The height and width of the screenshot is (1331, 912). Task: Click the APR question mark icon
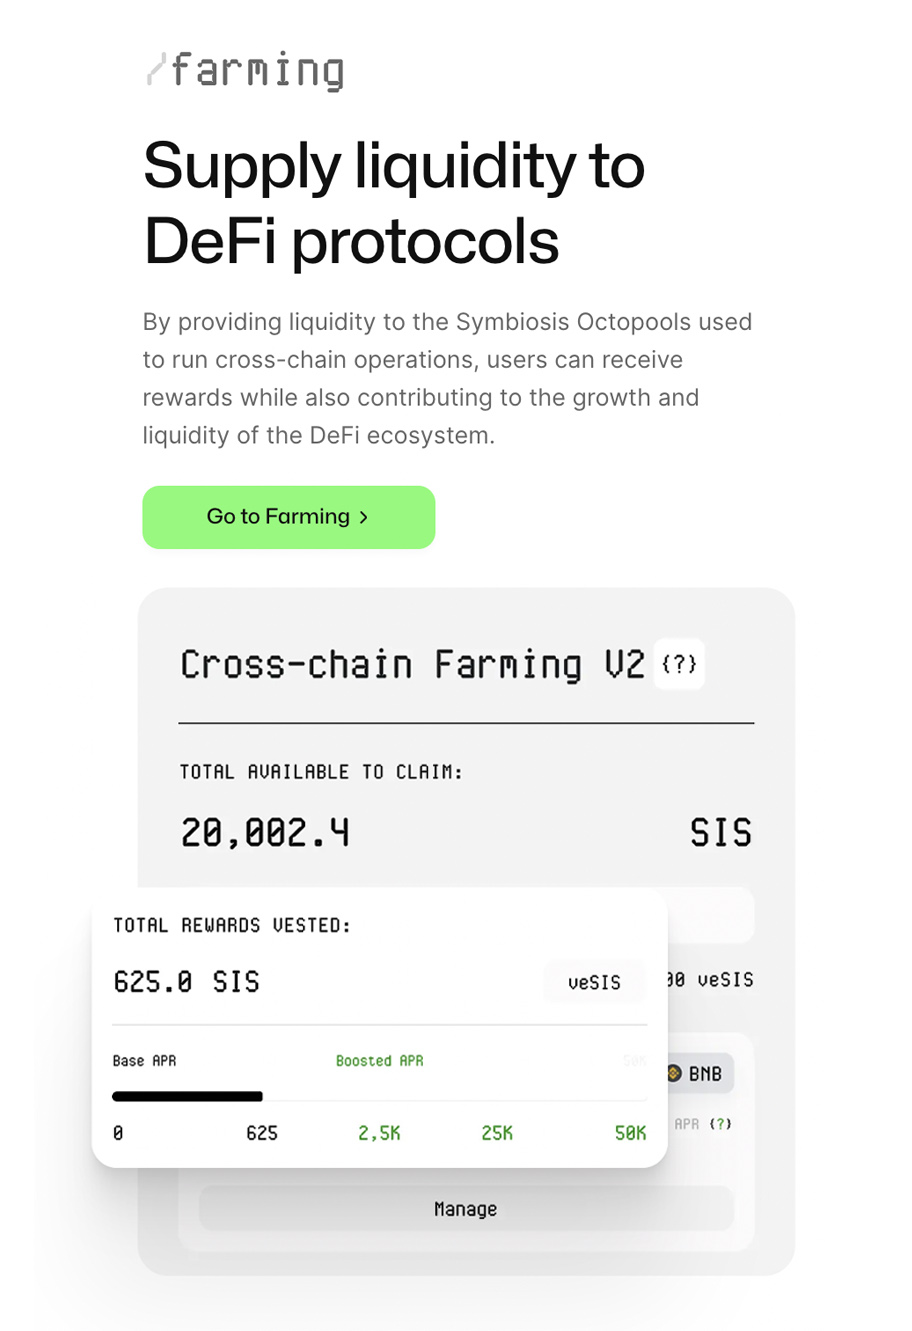click(x=720, y=1124)
